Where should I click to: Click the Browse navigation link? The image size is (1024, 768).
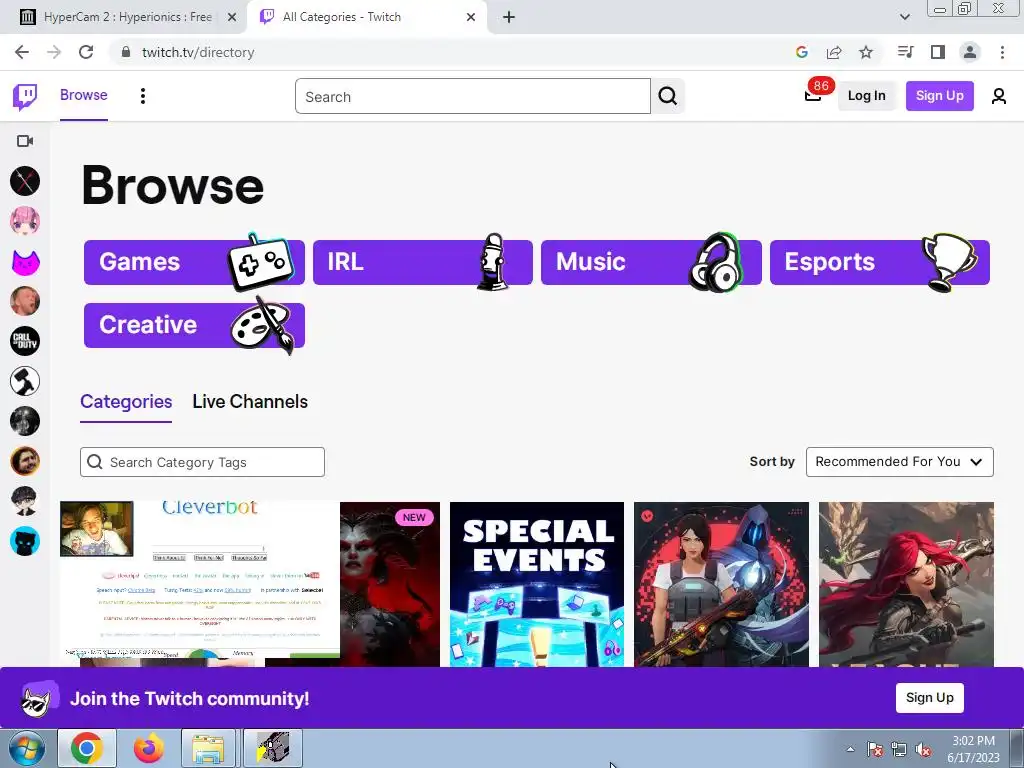point(84,95)
